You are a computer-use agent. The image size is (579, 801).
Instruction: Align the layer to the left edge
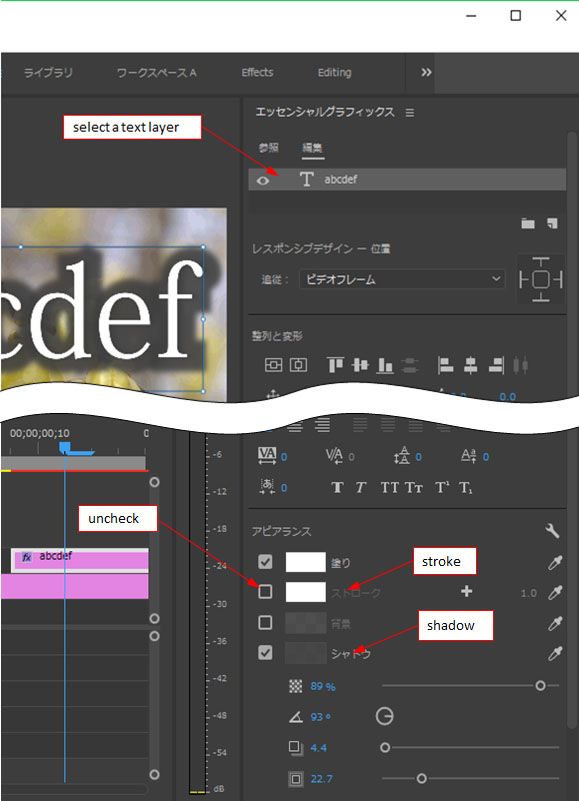click(445, 365)
